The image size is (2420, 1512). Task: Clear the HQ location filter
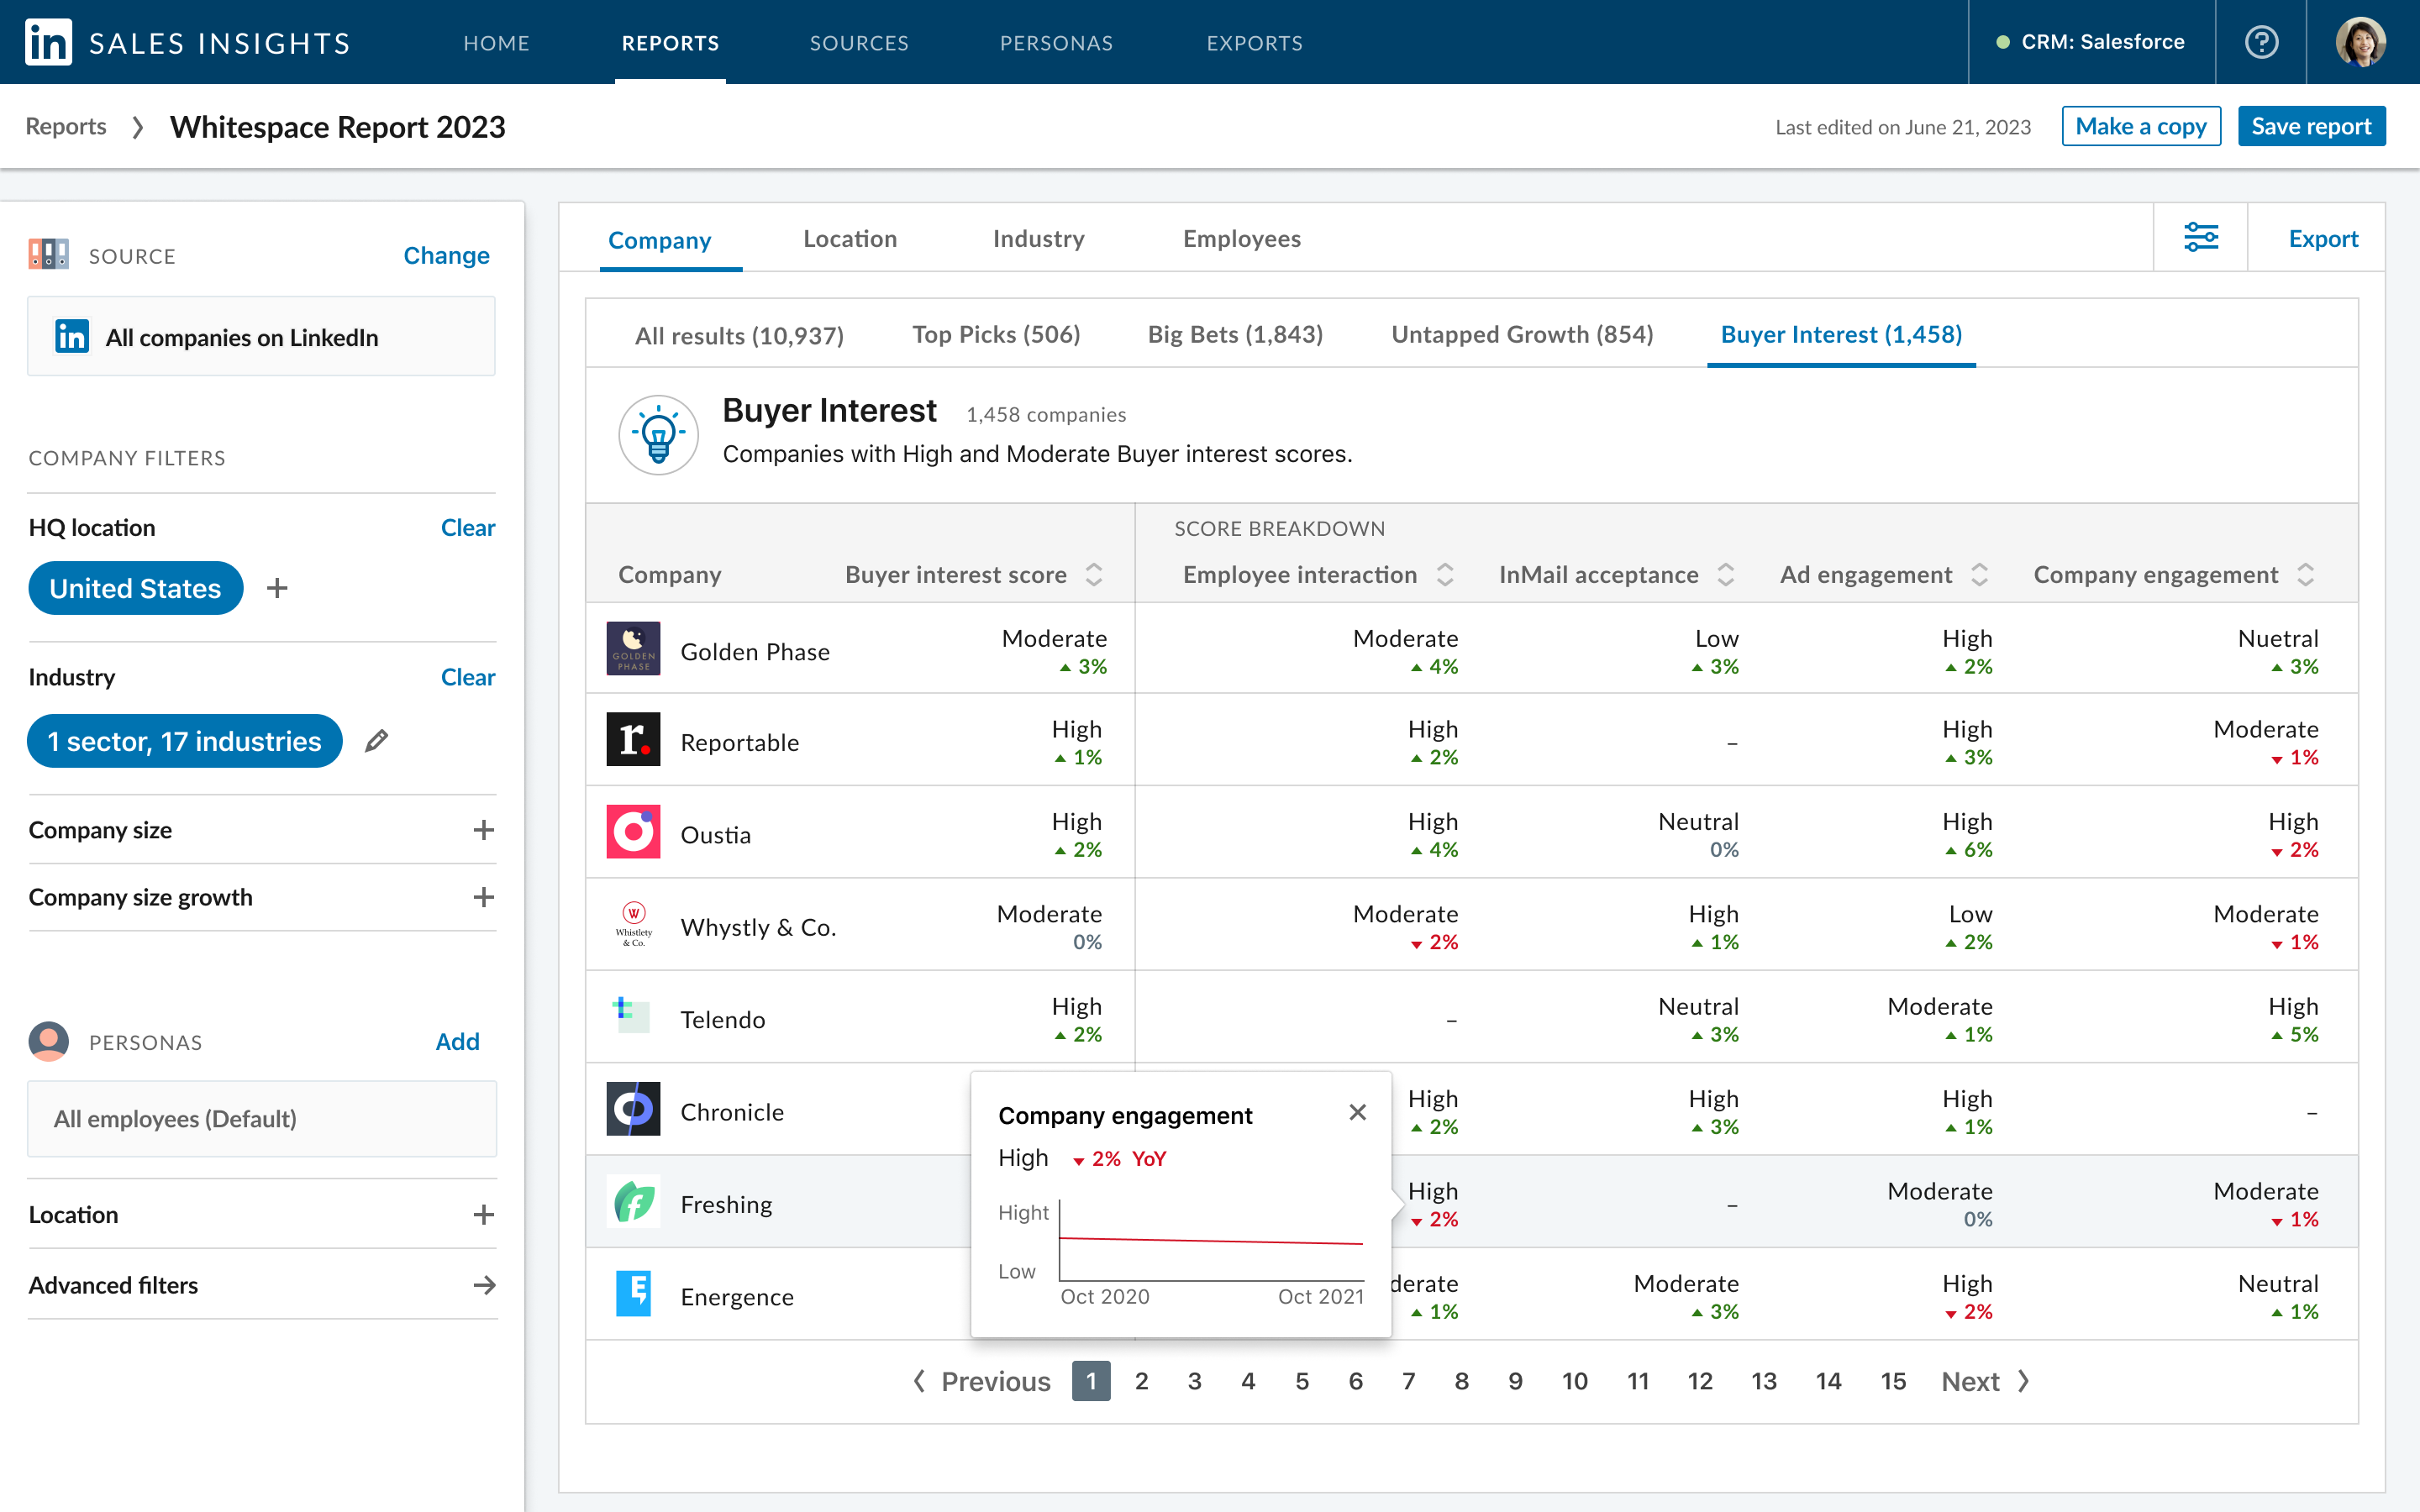point(467,527)
